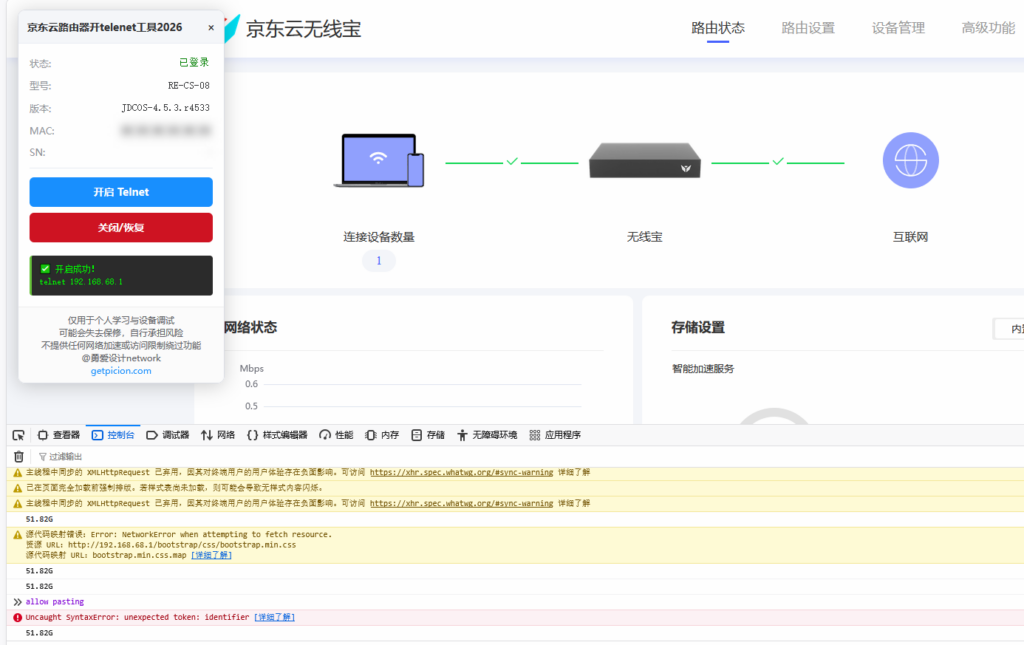Click 详细了解 link on the SyntaxError line

pyautogui.click(x=274, y=618)
